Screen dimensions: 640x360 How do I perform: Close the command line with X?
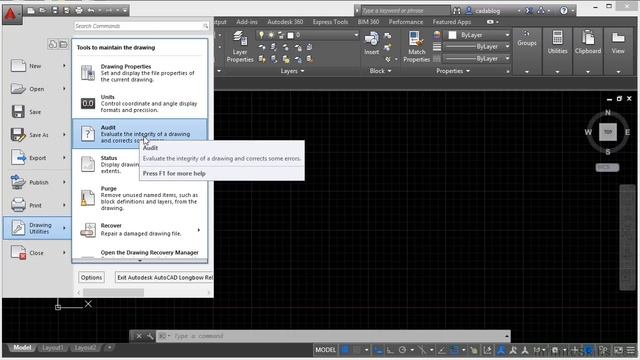(x=139, y=336)
